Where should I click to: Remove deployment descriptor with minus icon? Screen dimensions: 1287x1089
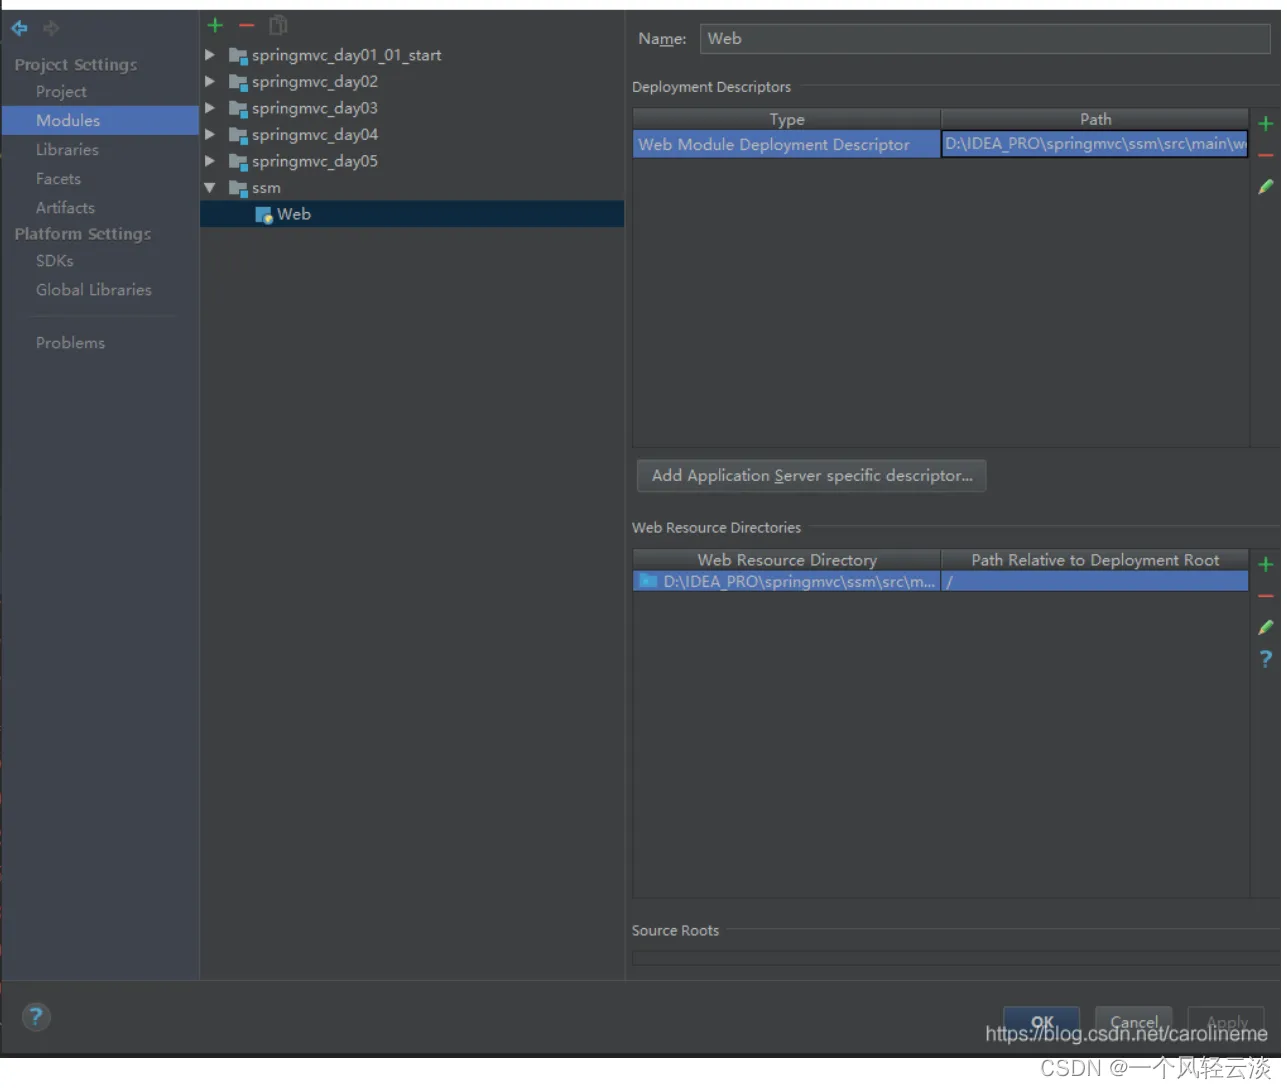click(x=1266, y=155)
